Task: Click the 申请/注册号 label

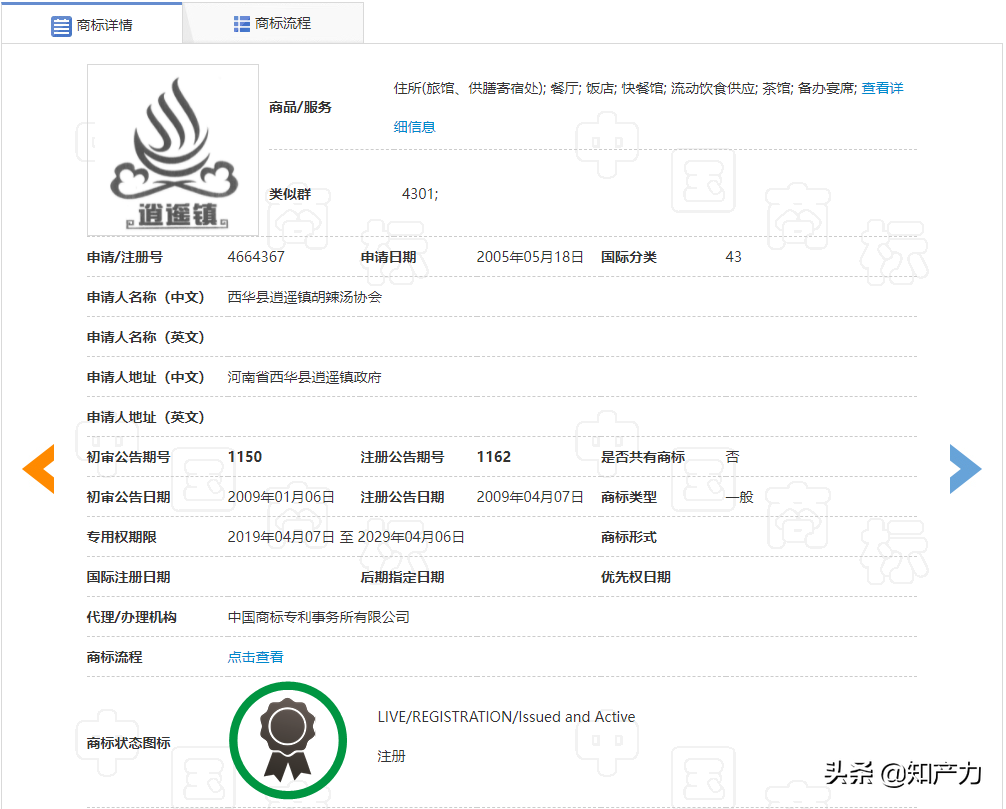Action: coord(125,257)
